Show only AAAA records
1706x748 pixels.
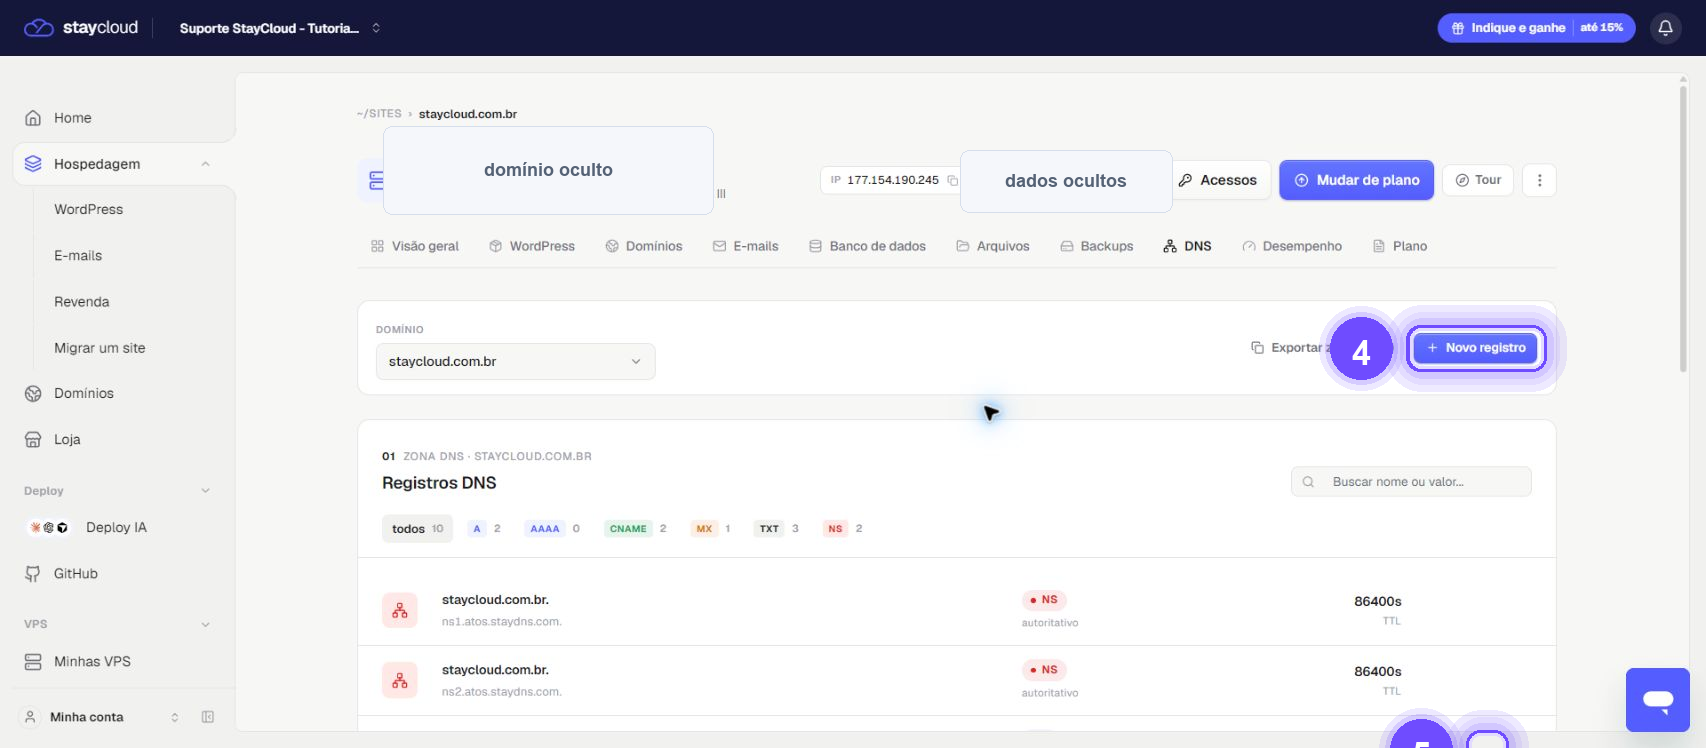pos(552,529)
